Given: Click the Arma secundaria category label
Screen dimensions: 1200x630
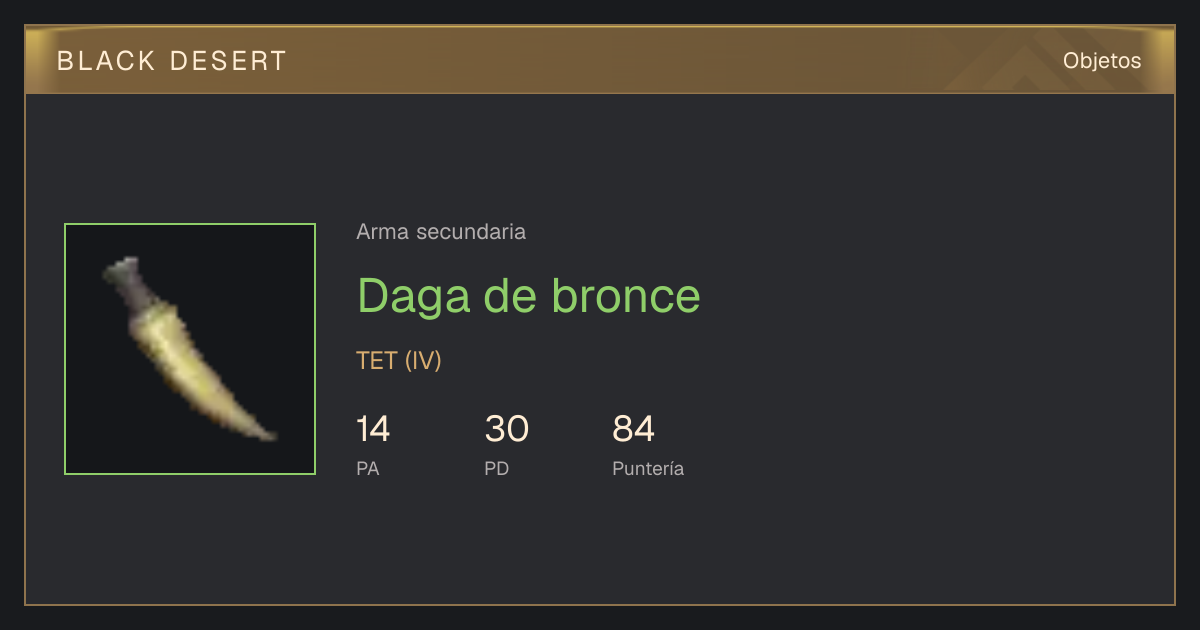Looking at the screenshot, I should 441,232.
